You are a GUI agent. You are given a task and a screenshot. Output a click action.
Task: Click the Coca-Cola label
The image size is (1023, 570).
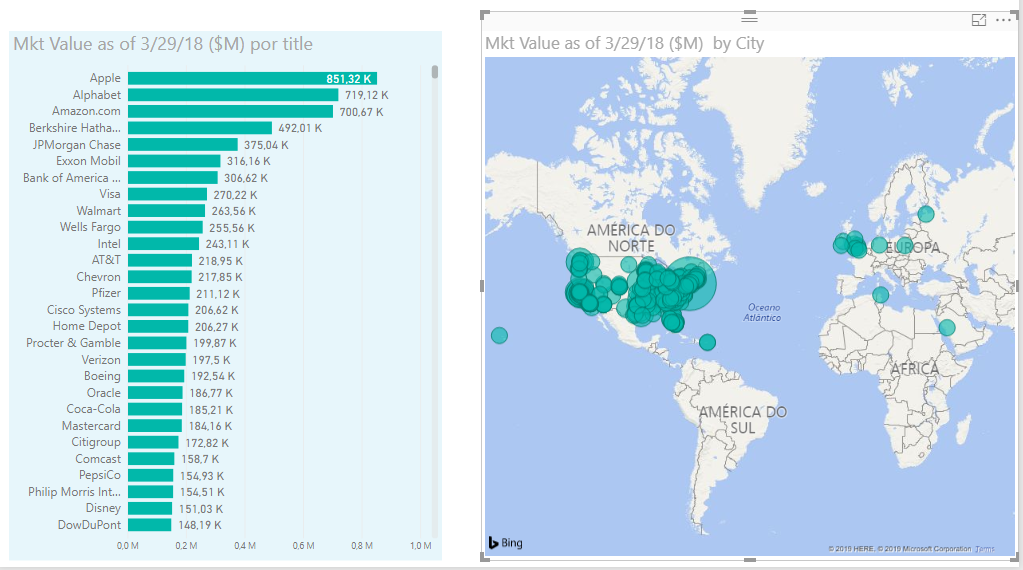click(x=93, y=409)
